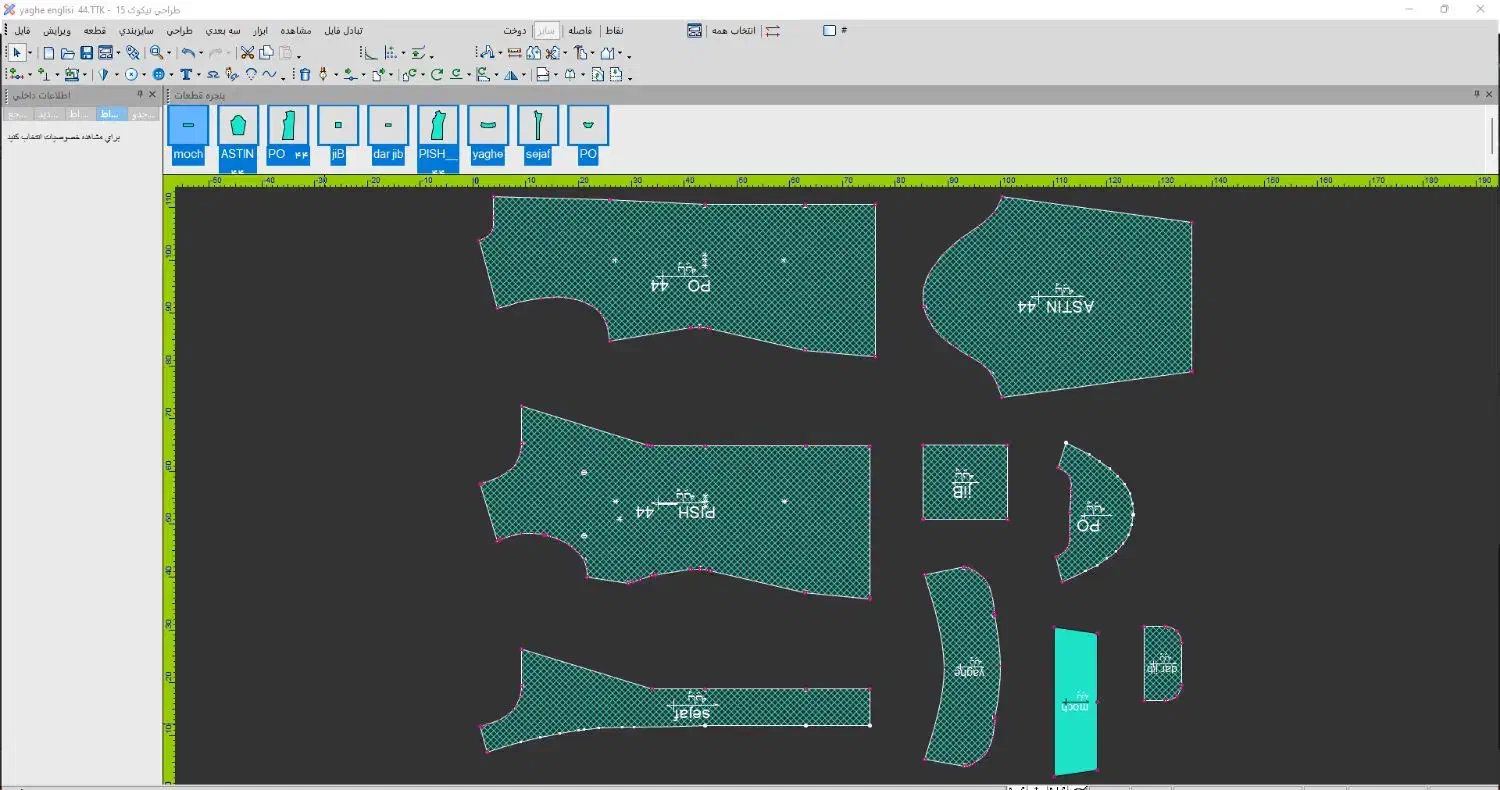The height and width of the screenshot is (790, 1500).
Task: Click the انتخاب همه button
Action: (733, 31)
